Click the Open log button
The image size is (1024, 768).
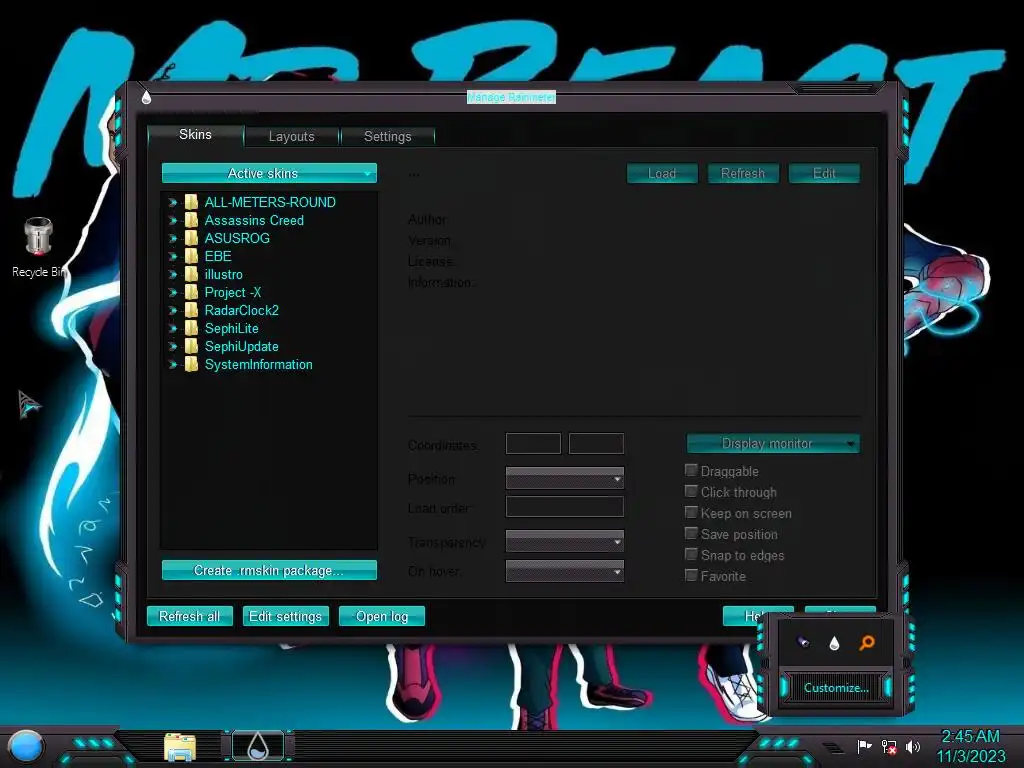pyautogui.click(x=382, y=616)
